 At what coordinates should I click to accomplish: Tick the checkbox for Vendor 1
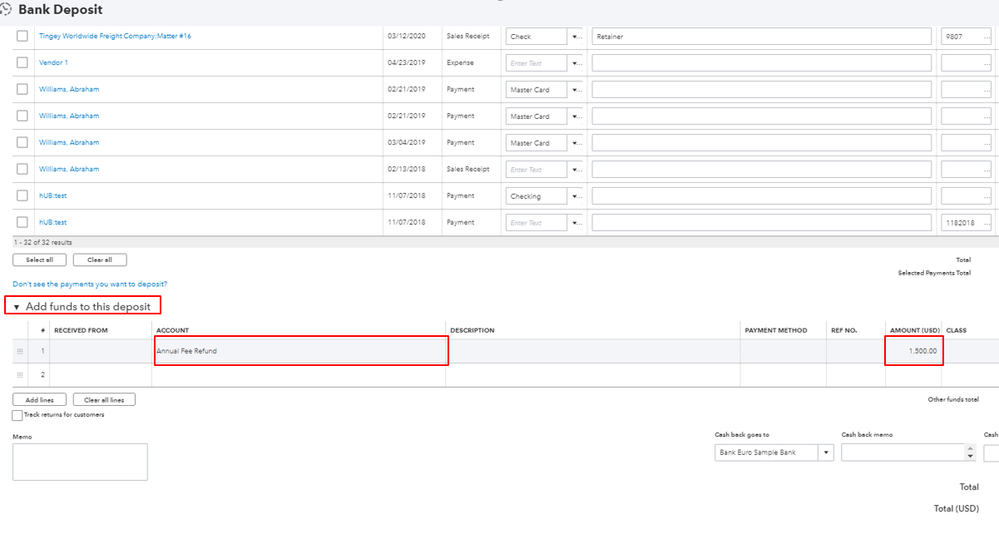click(x=22, y=63)
